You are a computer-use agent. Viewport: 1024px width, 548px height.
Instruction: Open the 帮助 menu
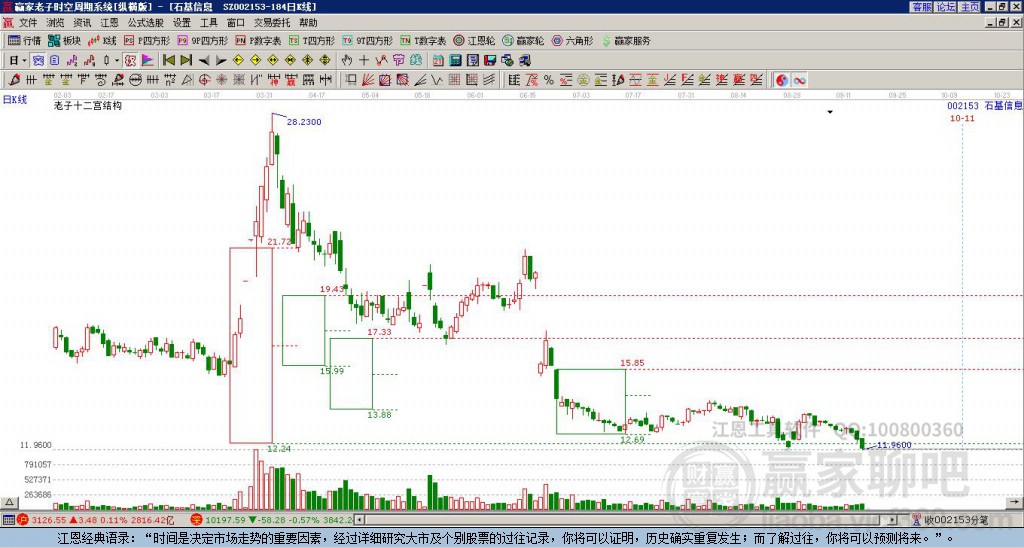tap(308, 23)
